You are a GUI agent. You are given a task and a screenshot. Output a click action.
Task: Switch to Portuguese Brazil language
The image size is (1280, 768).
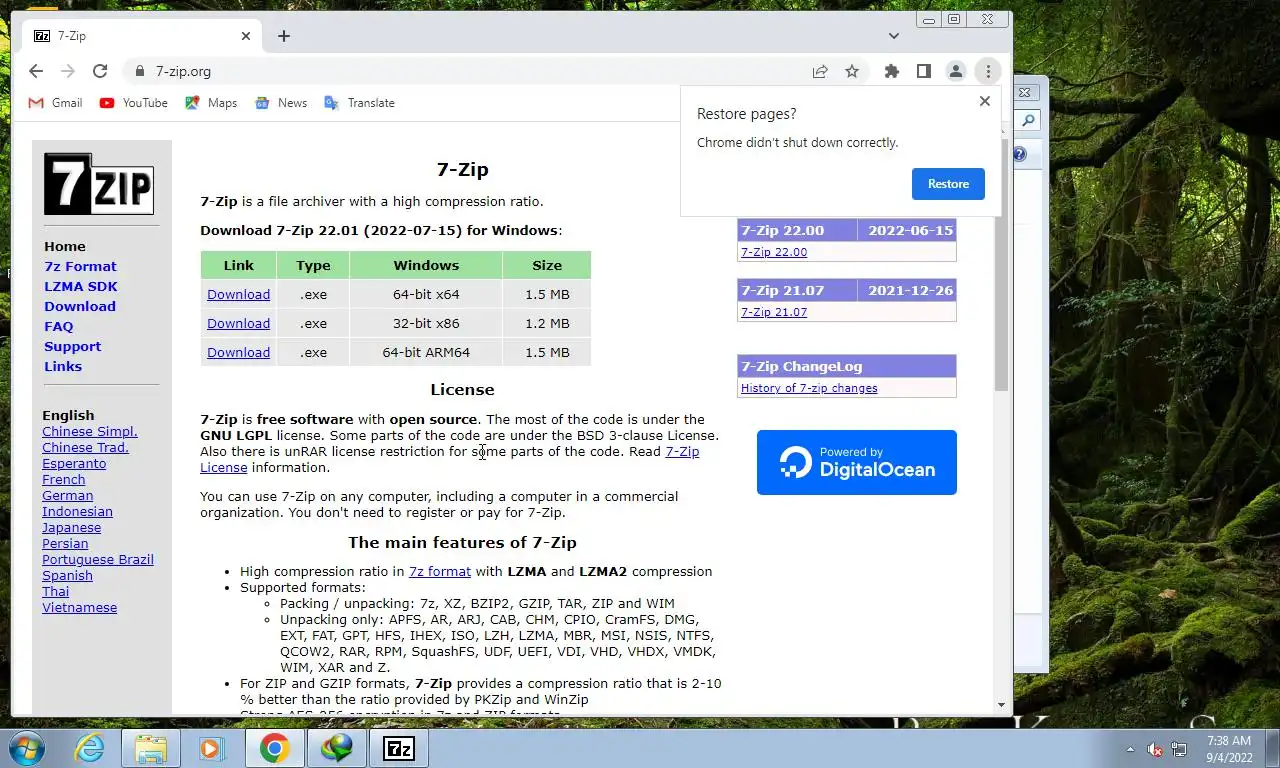[x=98, y=559]
